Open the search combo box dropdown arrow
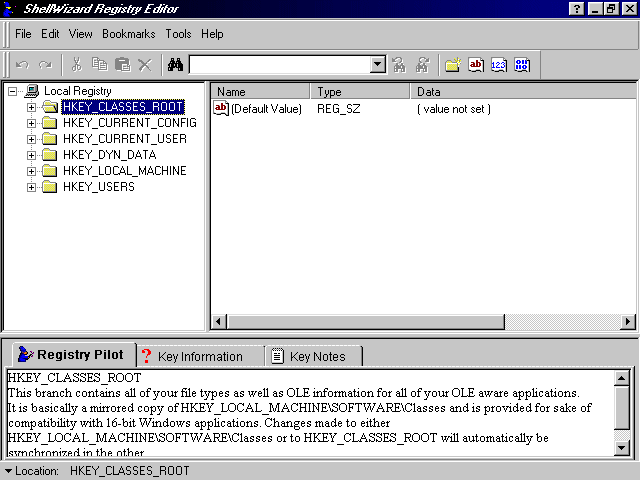640x480 pixels. 377,65
